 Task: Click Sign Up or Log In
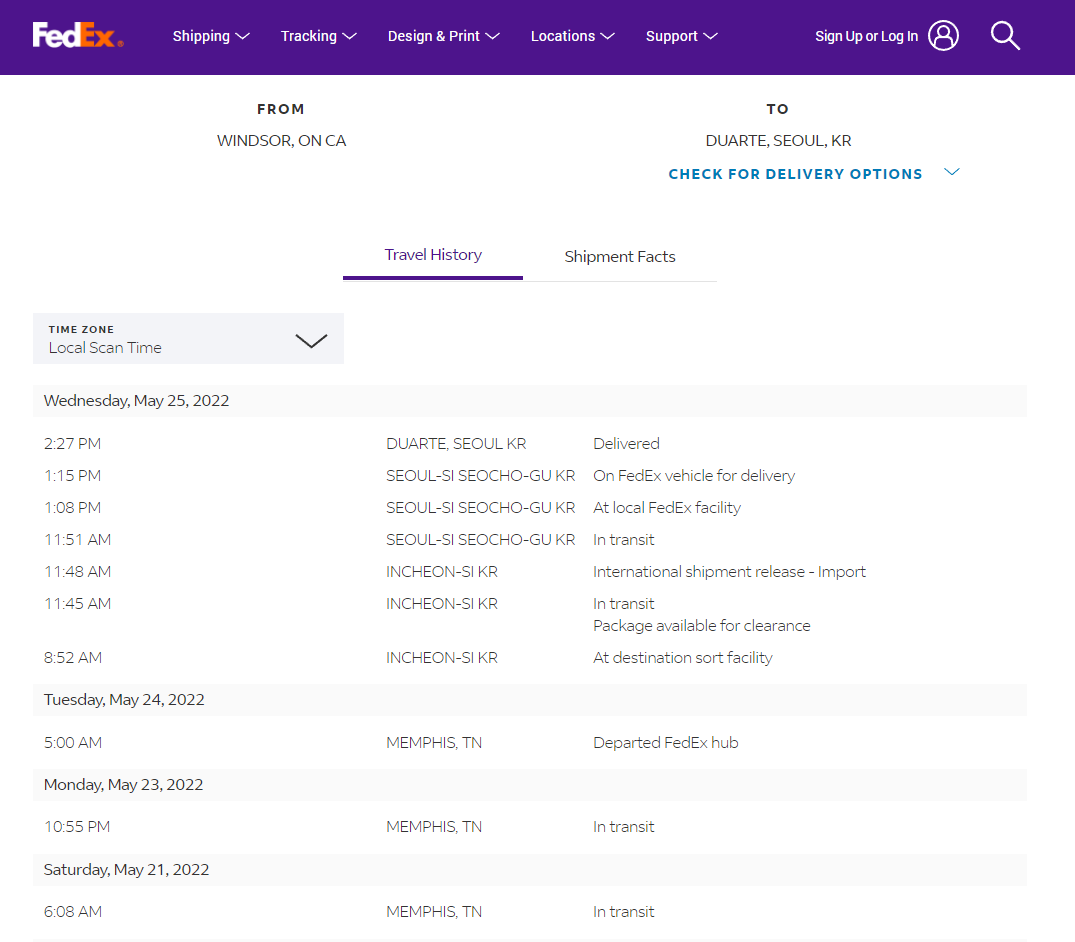click(x=866, y=36)
